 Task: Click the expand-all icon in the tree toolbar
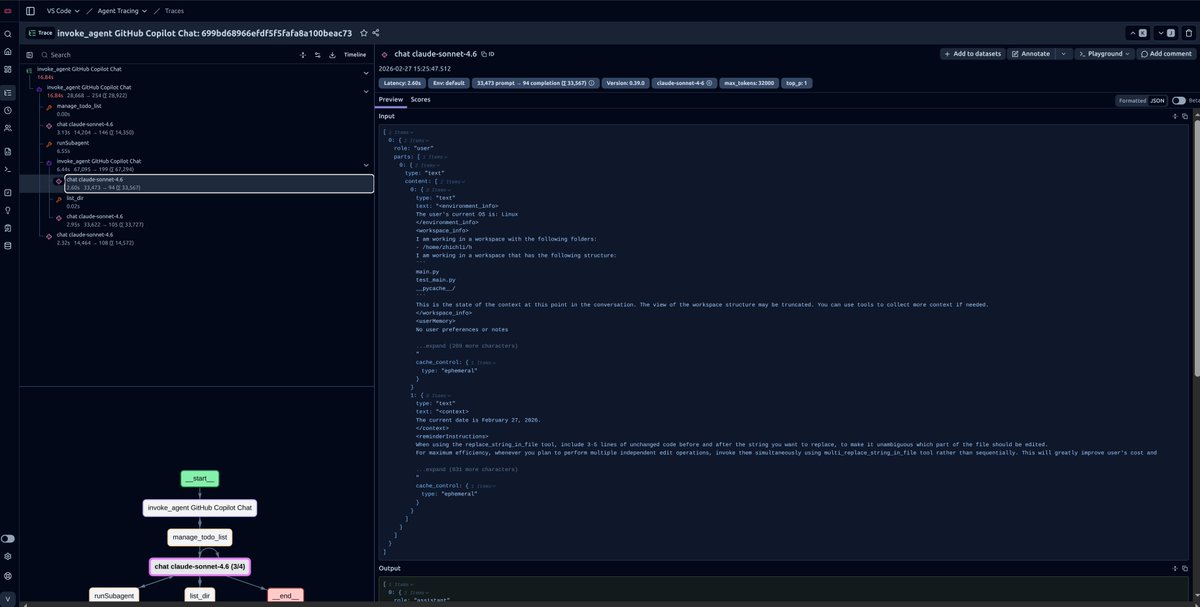302,55
